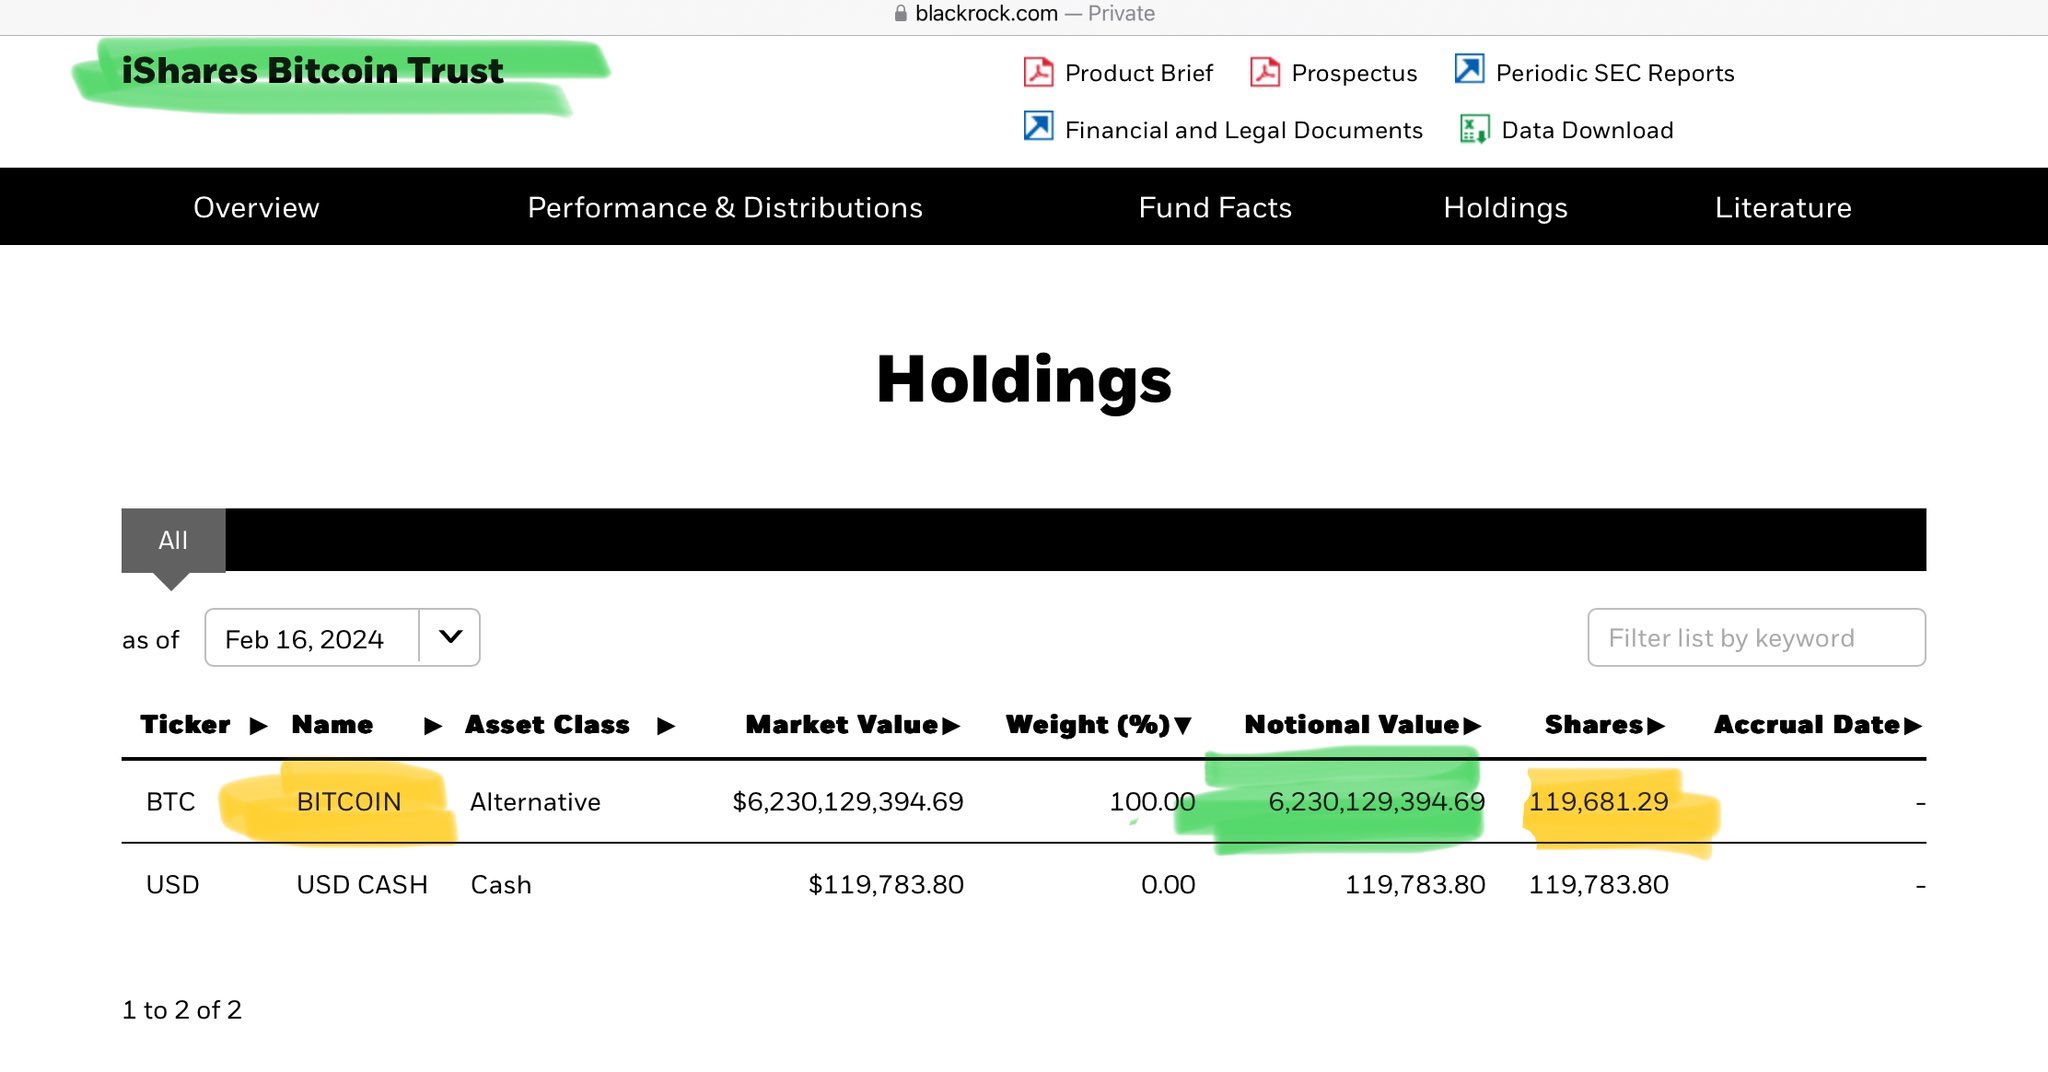The height and width of the screenshot is (1072, 2048).
Task: Click the Feb 16, 2024 date field
Action: pos(312,637)
